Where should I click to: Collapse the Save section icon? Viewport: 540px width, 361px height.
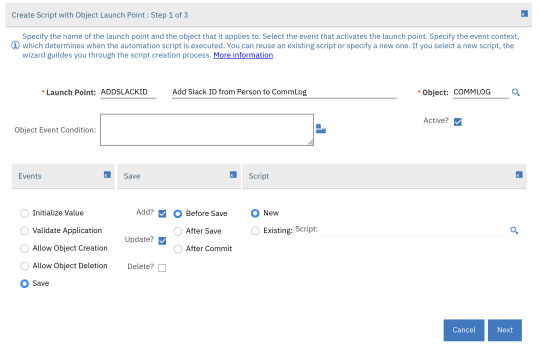233,175
